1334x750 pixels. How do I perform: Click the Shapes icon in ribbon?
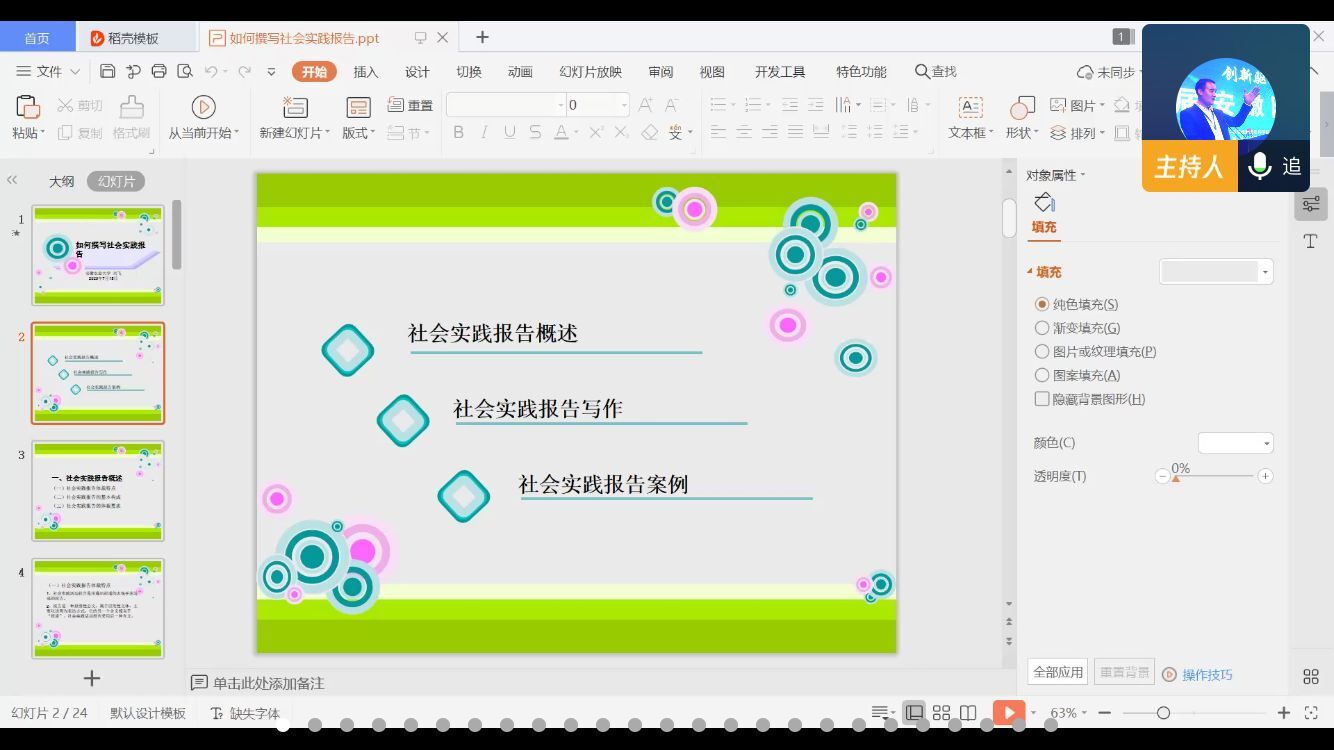tap(1022, 107)
